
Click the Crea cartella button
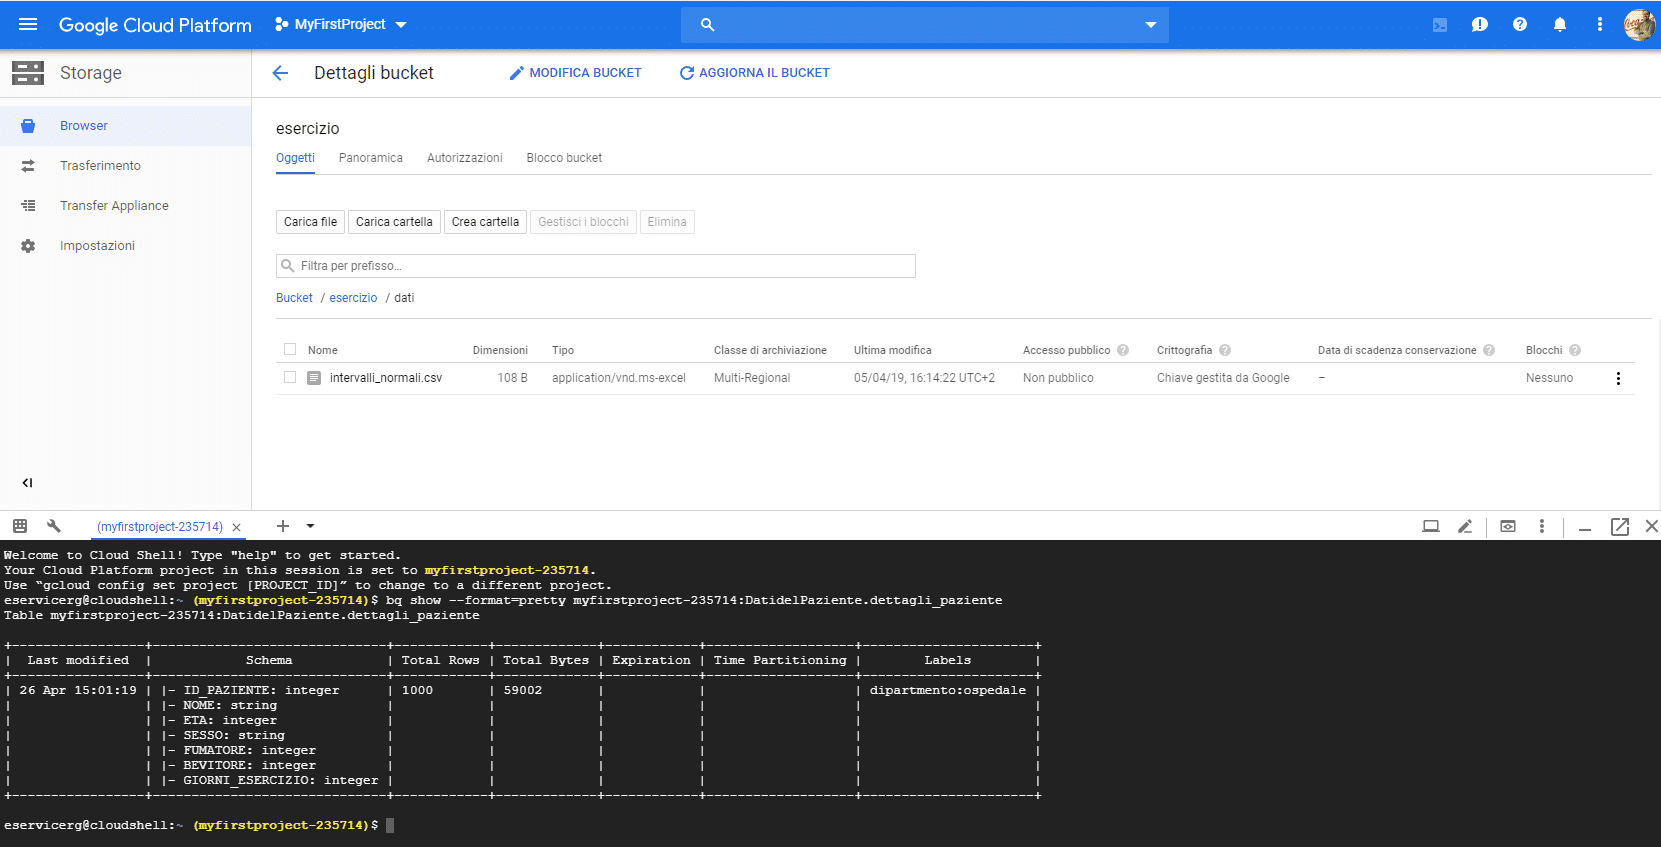[485, 222]
